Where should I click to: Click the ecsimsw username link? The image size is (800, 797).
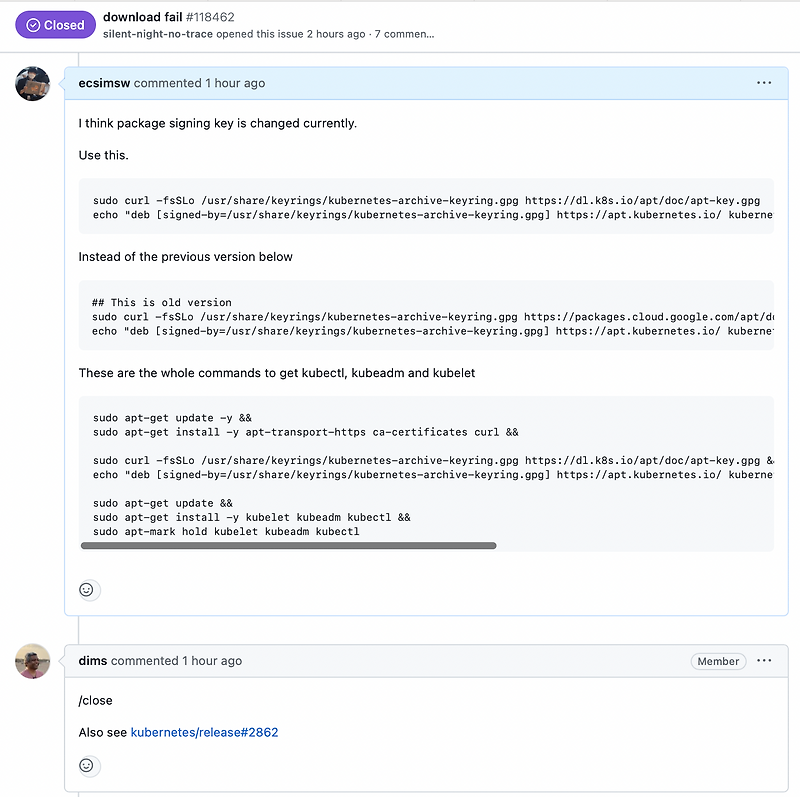[x=103, y=83]
